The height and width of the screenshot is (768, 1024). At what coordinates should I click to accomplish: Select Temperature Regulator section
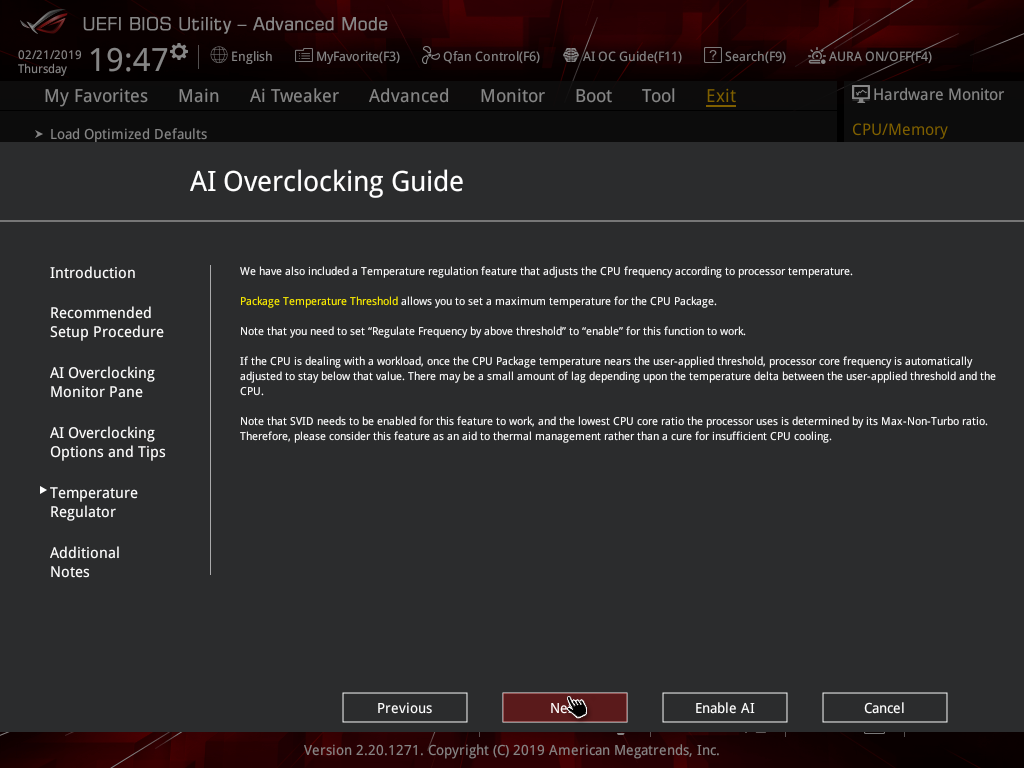pyautogui.click(x=93, y=502)
